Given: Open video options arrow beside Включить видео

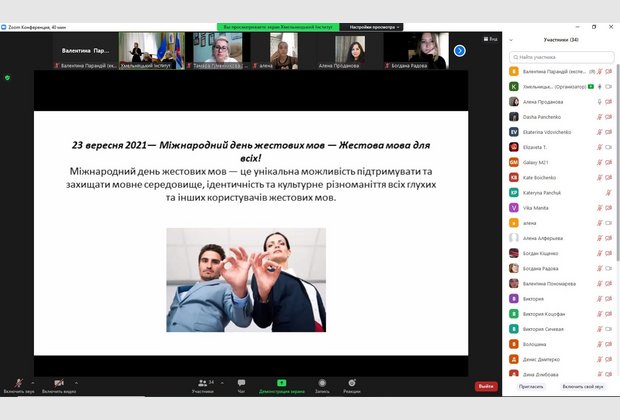Looking at the screenshot, I should pos(76,383).
